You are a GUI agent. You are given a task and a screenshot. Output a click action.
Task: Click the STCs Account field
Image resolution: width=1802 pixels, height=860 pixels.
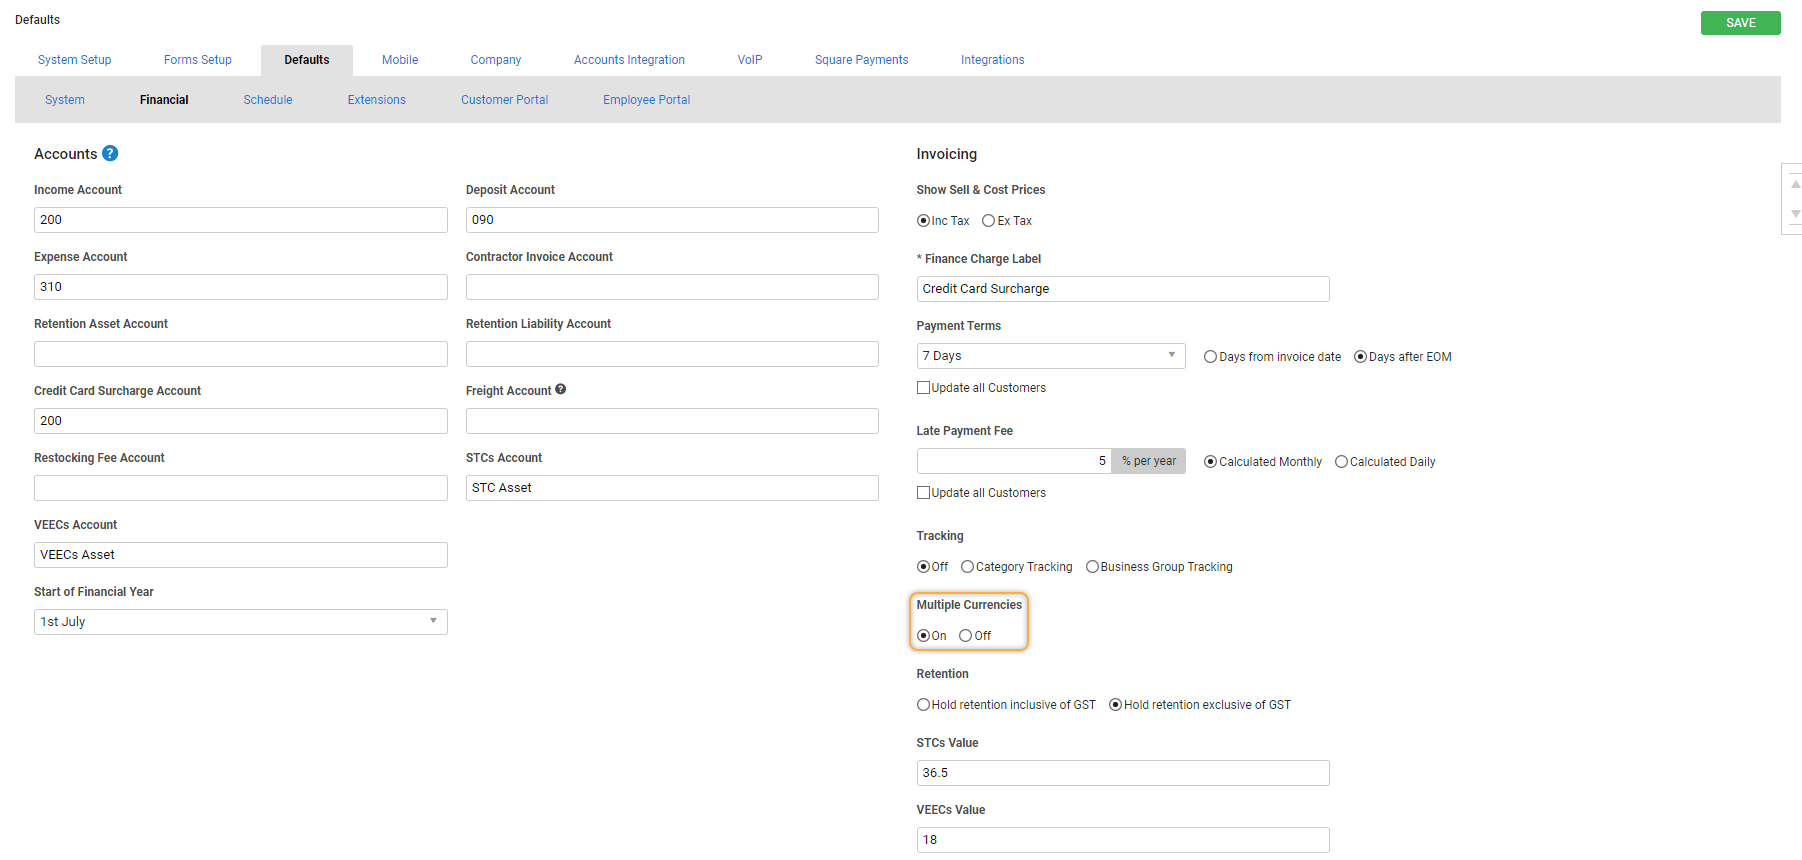click(672, 488)
